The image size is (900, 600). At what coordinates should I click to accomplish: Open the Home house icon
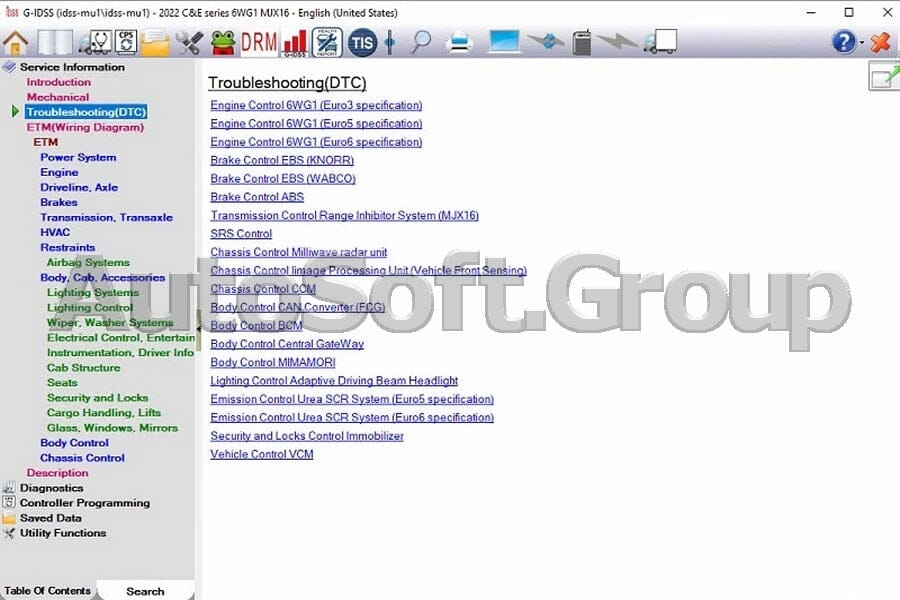pos(15,42)
